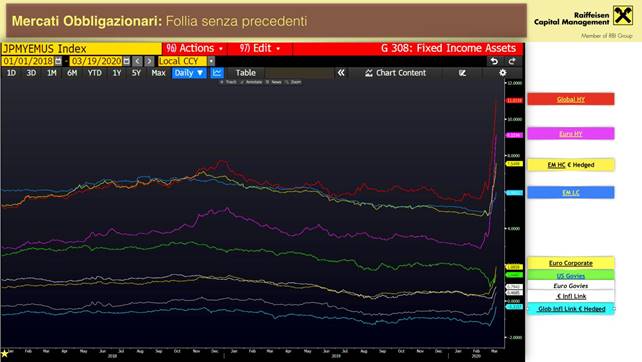642x362 pixels.
Task: Click the previous period left arrow
Action: 138,61
